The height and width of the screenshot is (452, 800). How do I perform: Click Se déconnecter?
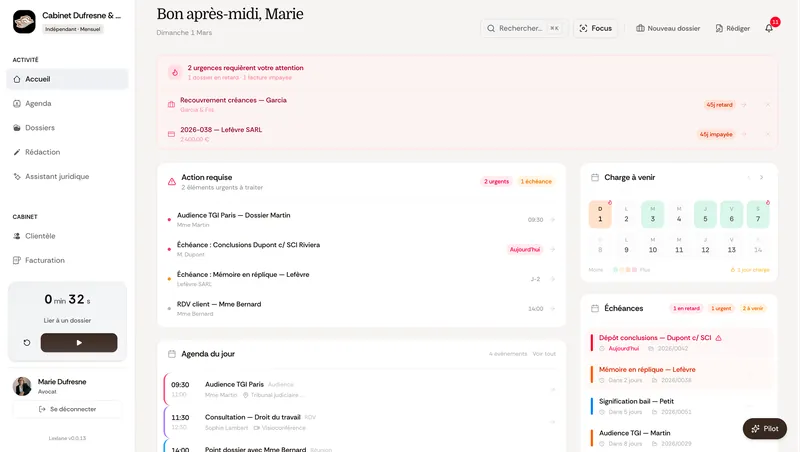click(x=67, y=409)
